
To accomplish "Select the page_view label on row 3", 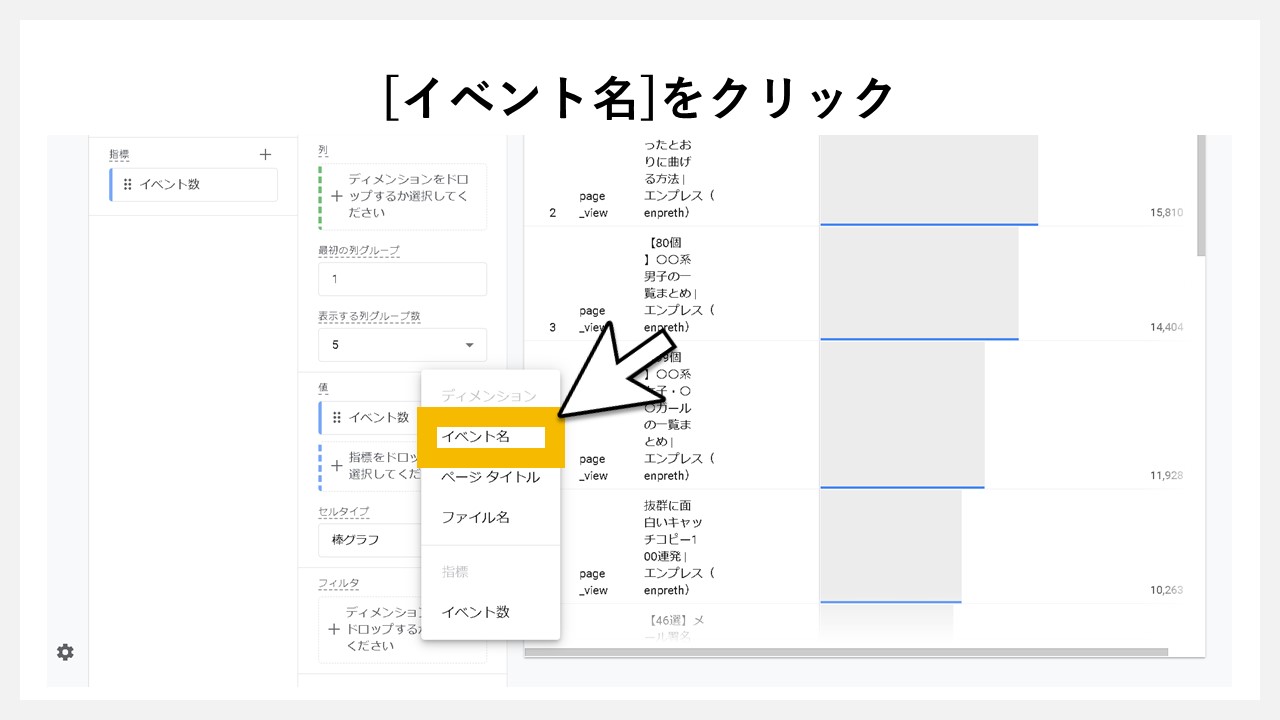I will coord(592,318).
